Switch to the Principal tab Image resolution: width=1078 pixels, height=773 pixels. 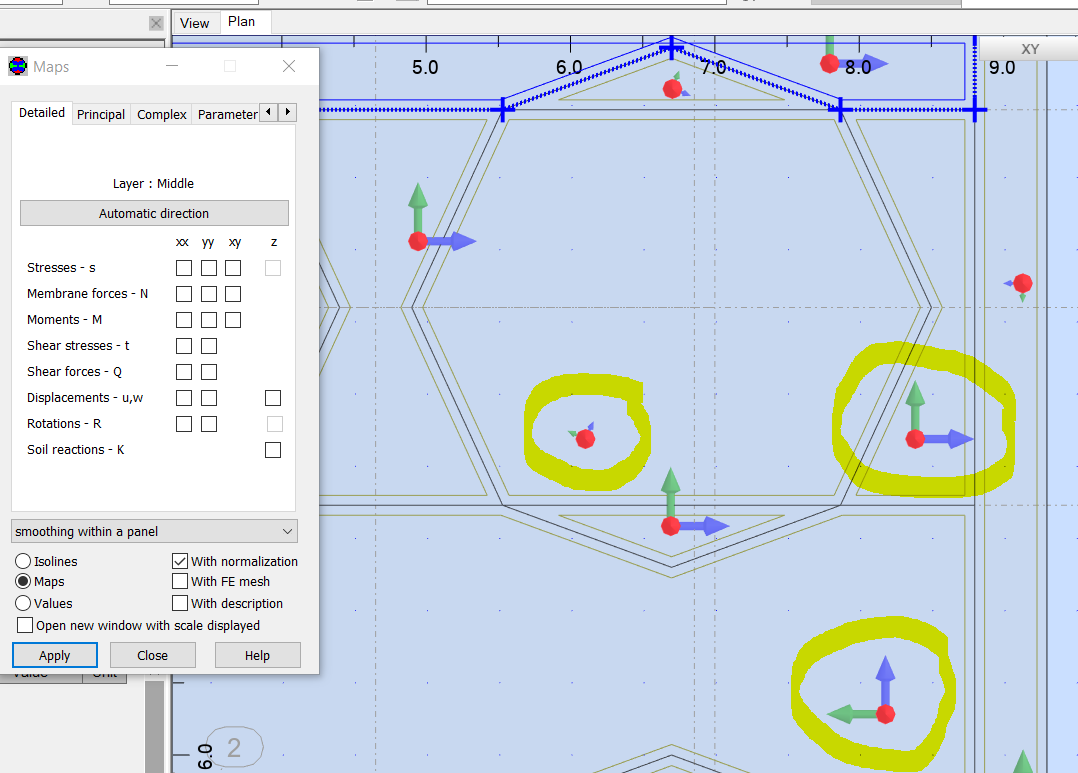pos(100,113)
